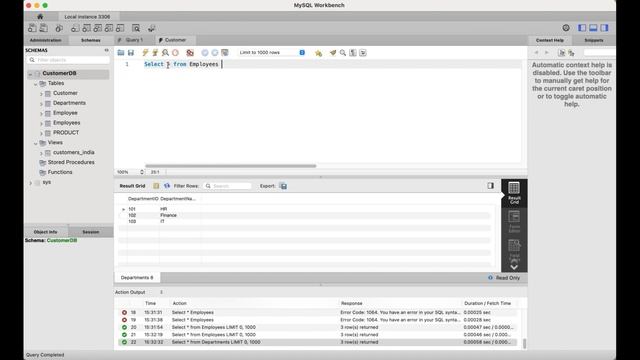Create a new schema icon
Viewport: 640px width, 360px height.
tap(75, 28)
